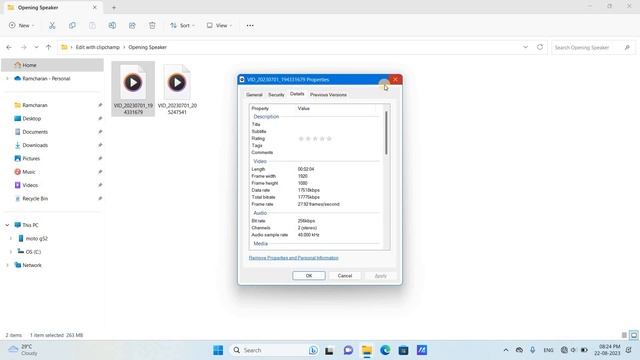This screenshot has width=640, height=360.
Task: Switch to General tab in Properties
Action: pos(254,95)
